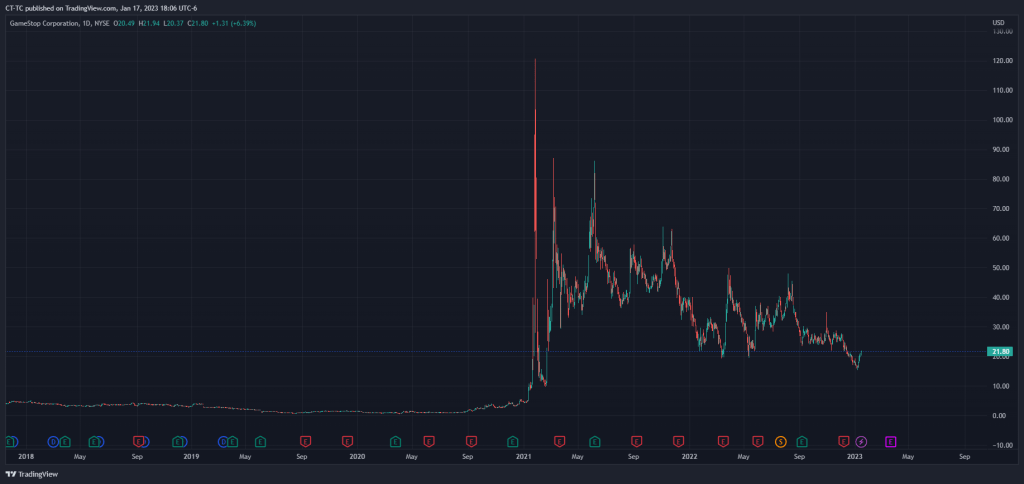Click the 2021 label on time axis

click(523, 456)
